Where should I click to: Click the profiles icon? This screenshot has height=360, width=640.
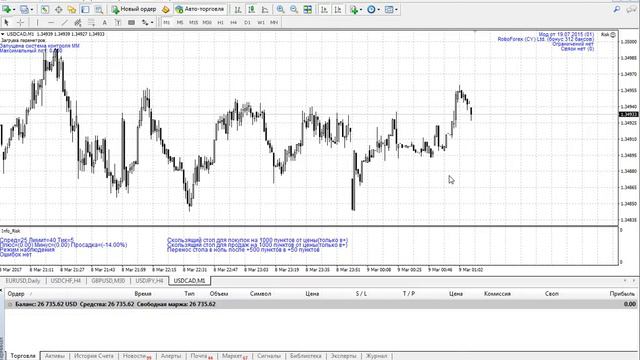tap(24, 9)
